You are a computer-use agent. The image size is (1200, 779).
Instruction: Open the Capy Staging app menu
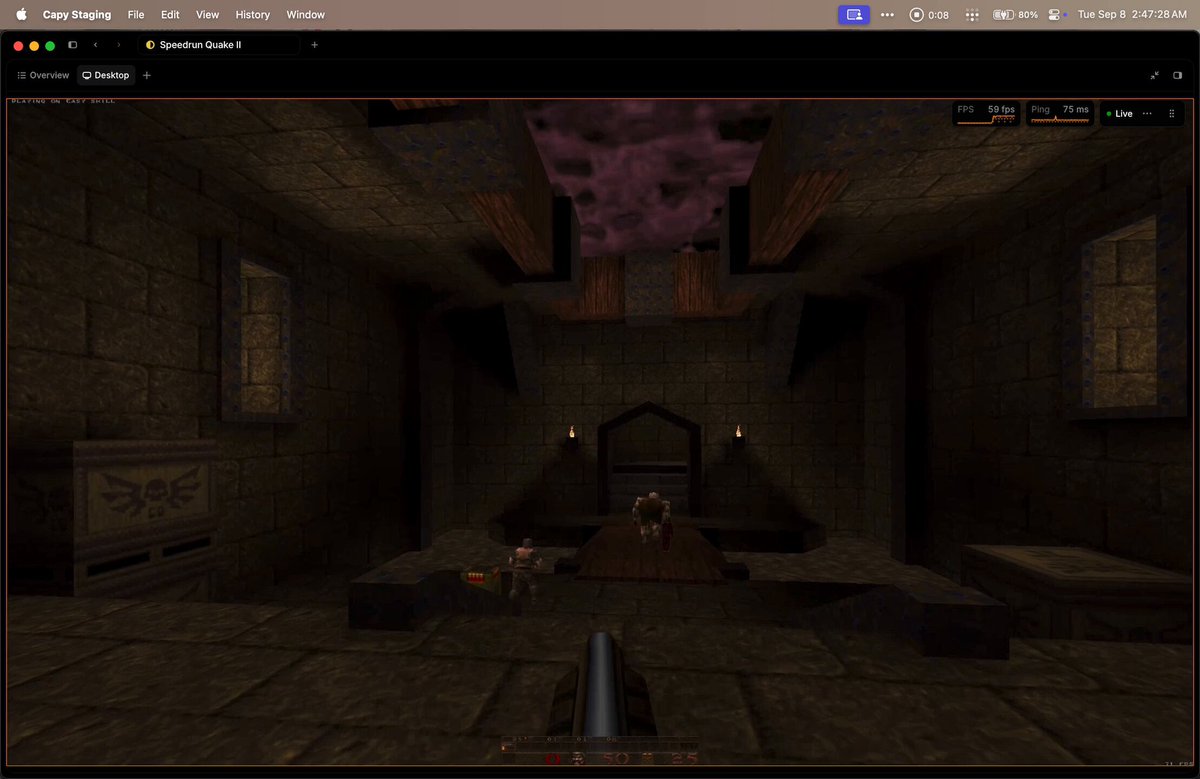click(x=77, y=15)
